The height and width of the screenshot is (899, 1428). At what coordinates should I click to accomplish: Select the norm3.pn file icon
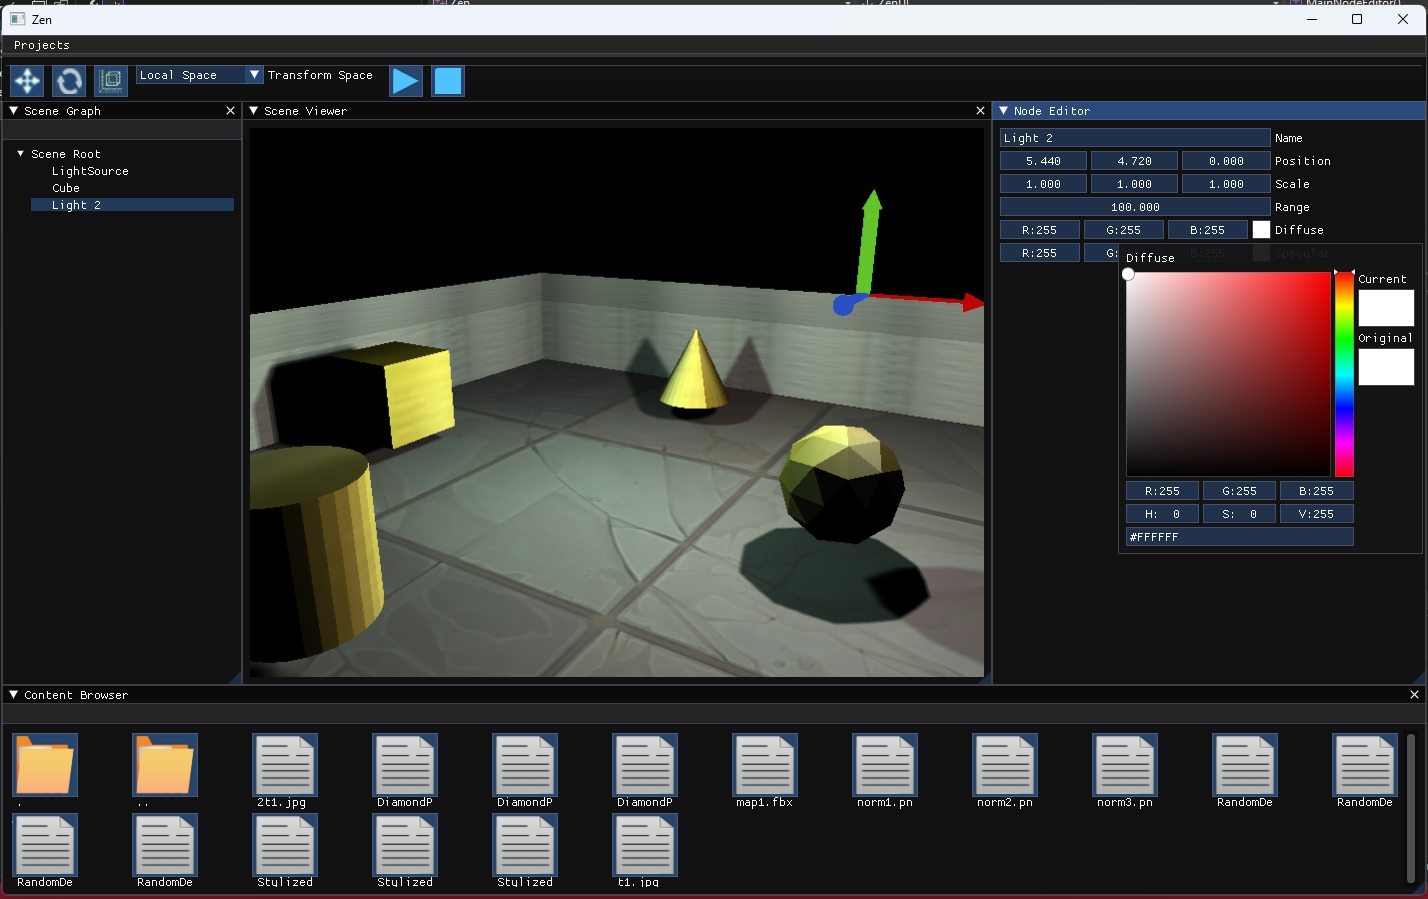(1125, 765)
